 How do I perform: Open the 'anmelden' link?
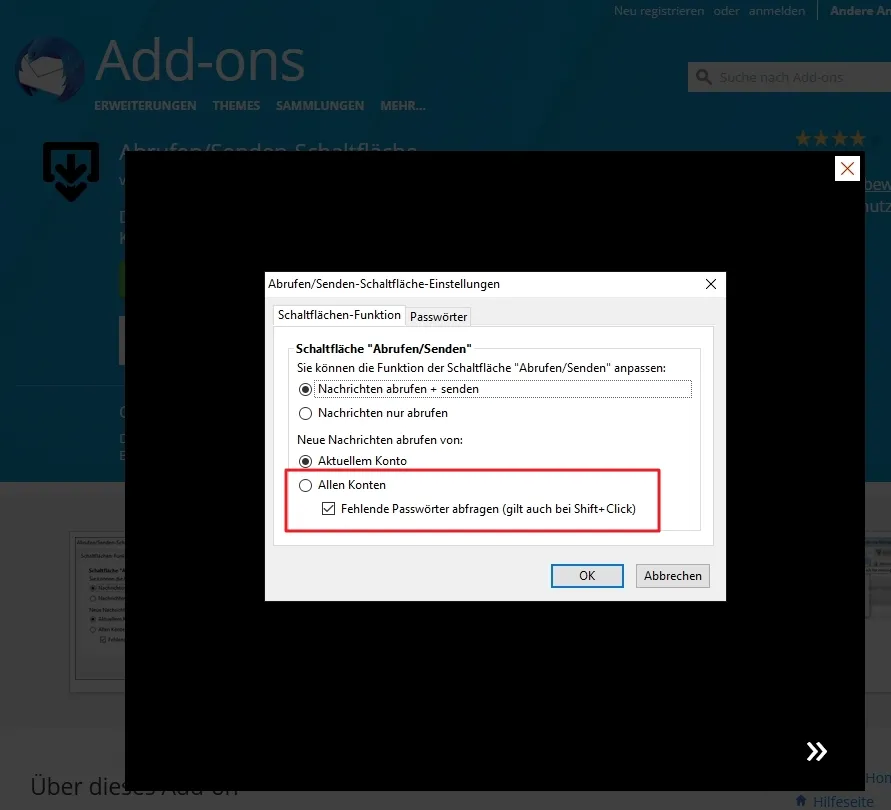click(x=777, y=11)
